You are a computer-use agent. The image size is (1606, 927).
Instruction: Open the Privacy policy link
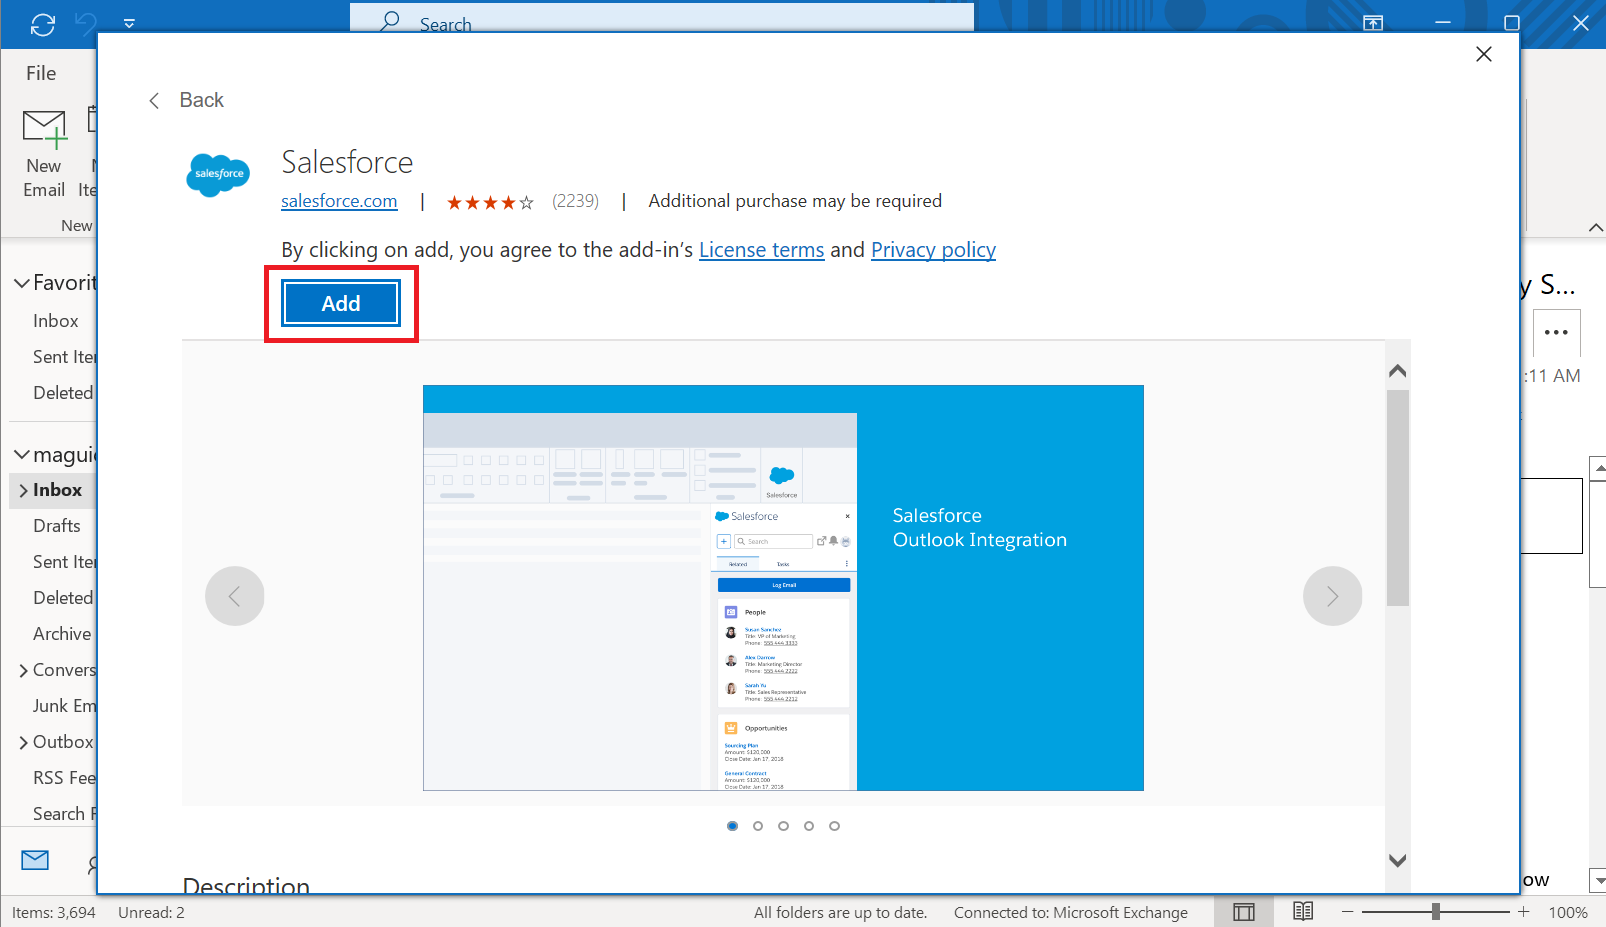[x=933, y=250]
